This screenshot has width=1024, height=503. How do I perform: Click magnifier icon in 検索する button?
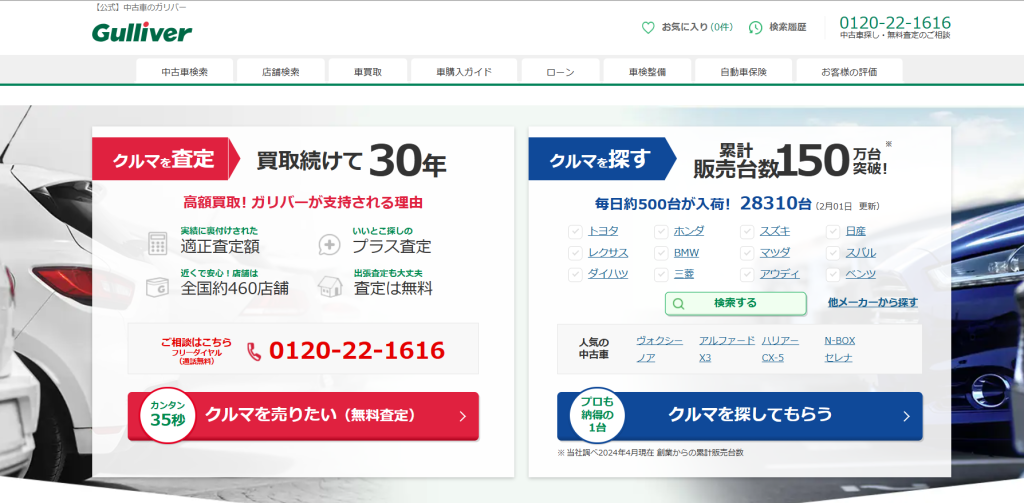tap(678, 304)
